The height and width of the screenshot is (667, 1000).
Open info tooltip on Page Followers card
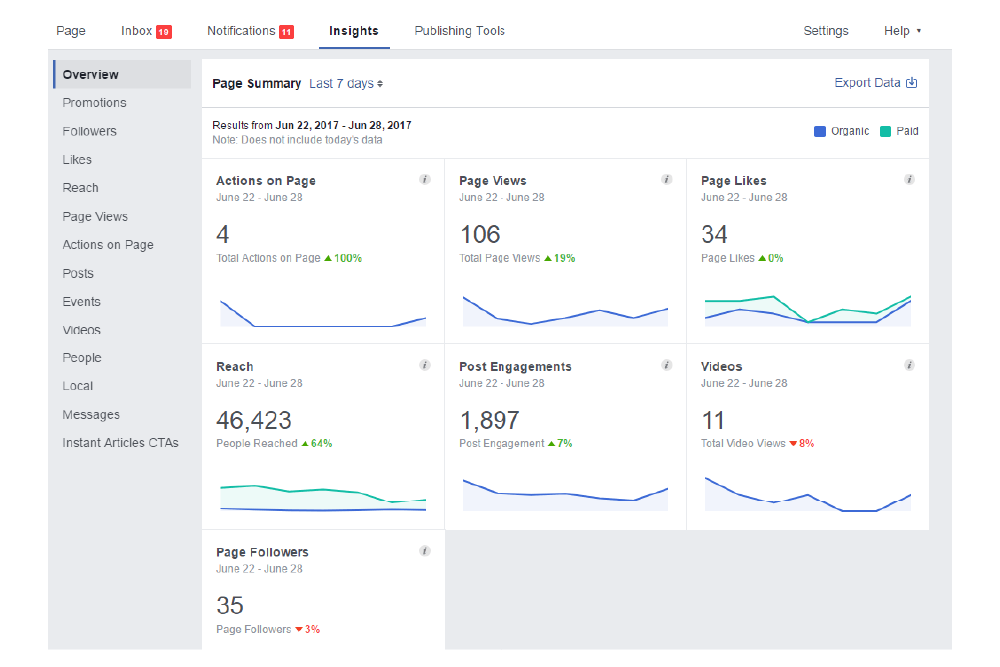424,551
